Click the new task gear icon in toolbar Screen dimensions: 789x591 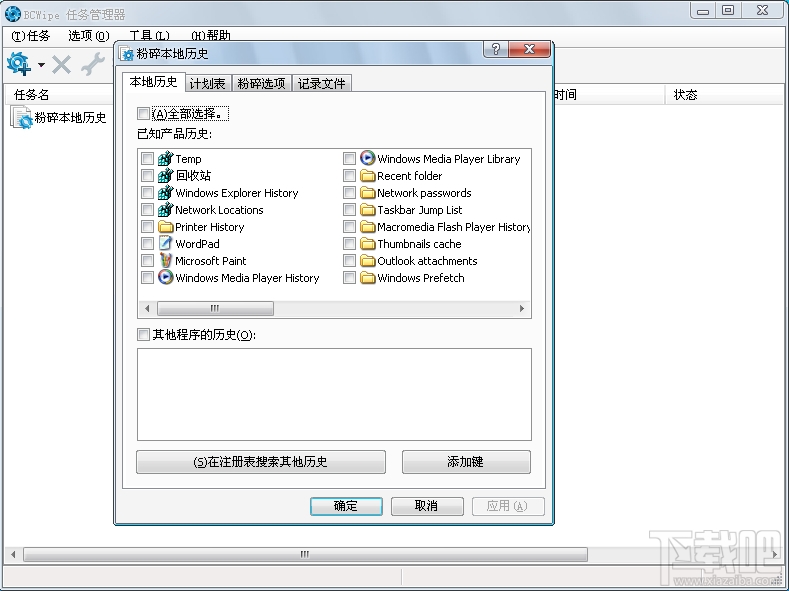coord(19,64)
